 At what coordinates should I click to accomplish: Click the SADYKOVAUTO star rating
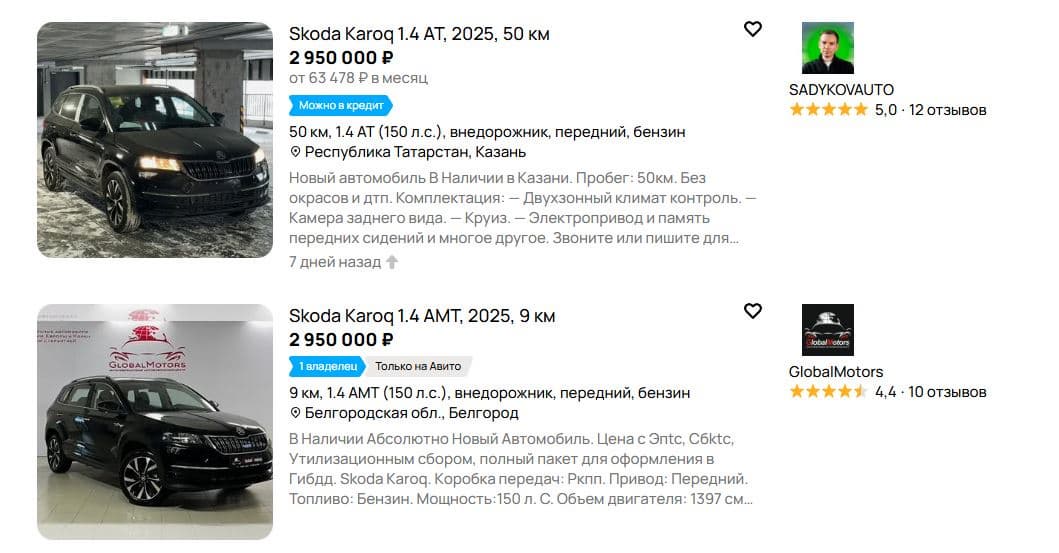tap(828, 110)
